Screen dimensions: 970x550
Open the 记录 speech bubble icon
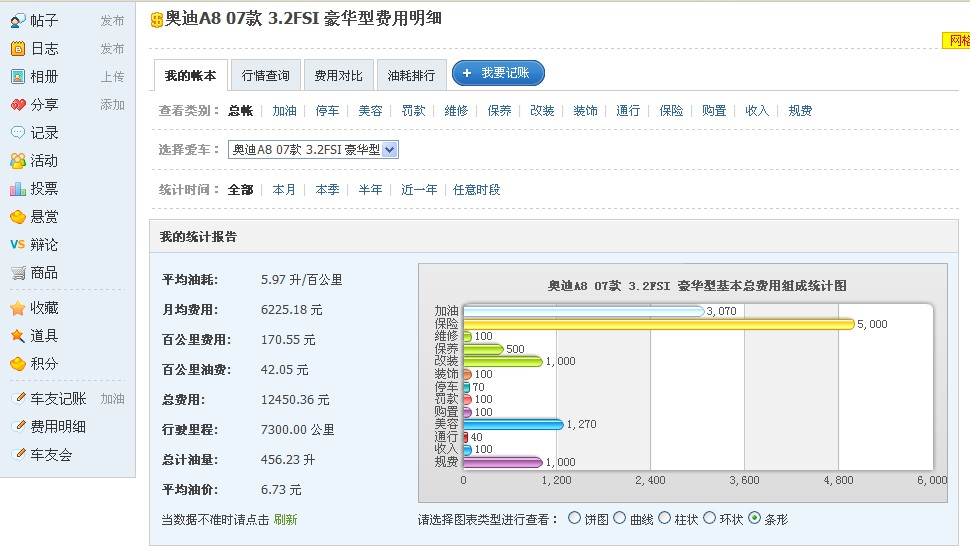(18, 132)
